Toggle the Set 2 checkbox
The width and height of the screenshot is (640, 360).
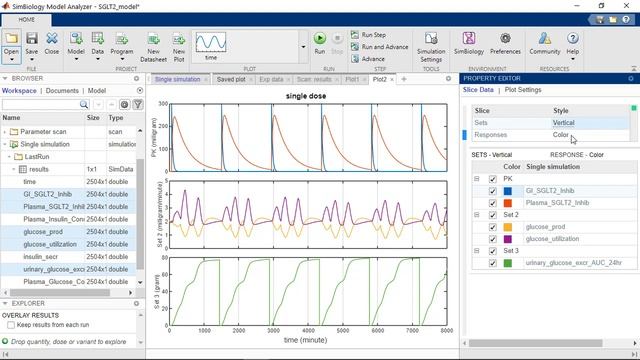[493, 215]
